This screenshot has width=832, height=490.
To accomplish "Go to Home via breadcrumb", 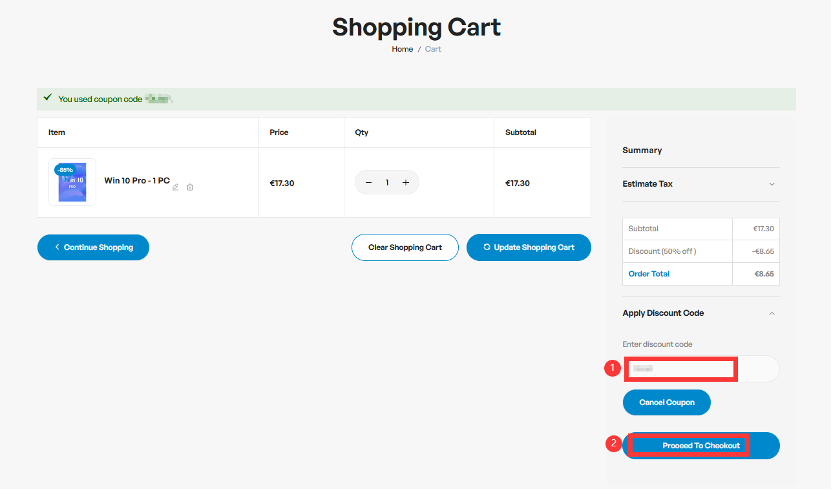I will coord(402,49).
